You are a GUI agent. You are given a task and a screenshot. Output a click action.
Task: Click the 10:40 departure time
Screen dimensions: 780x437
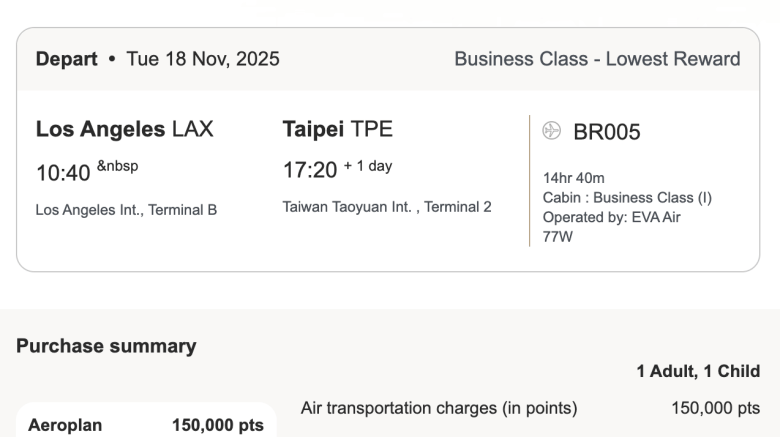point(63,173)
